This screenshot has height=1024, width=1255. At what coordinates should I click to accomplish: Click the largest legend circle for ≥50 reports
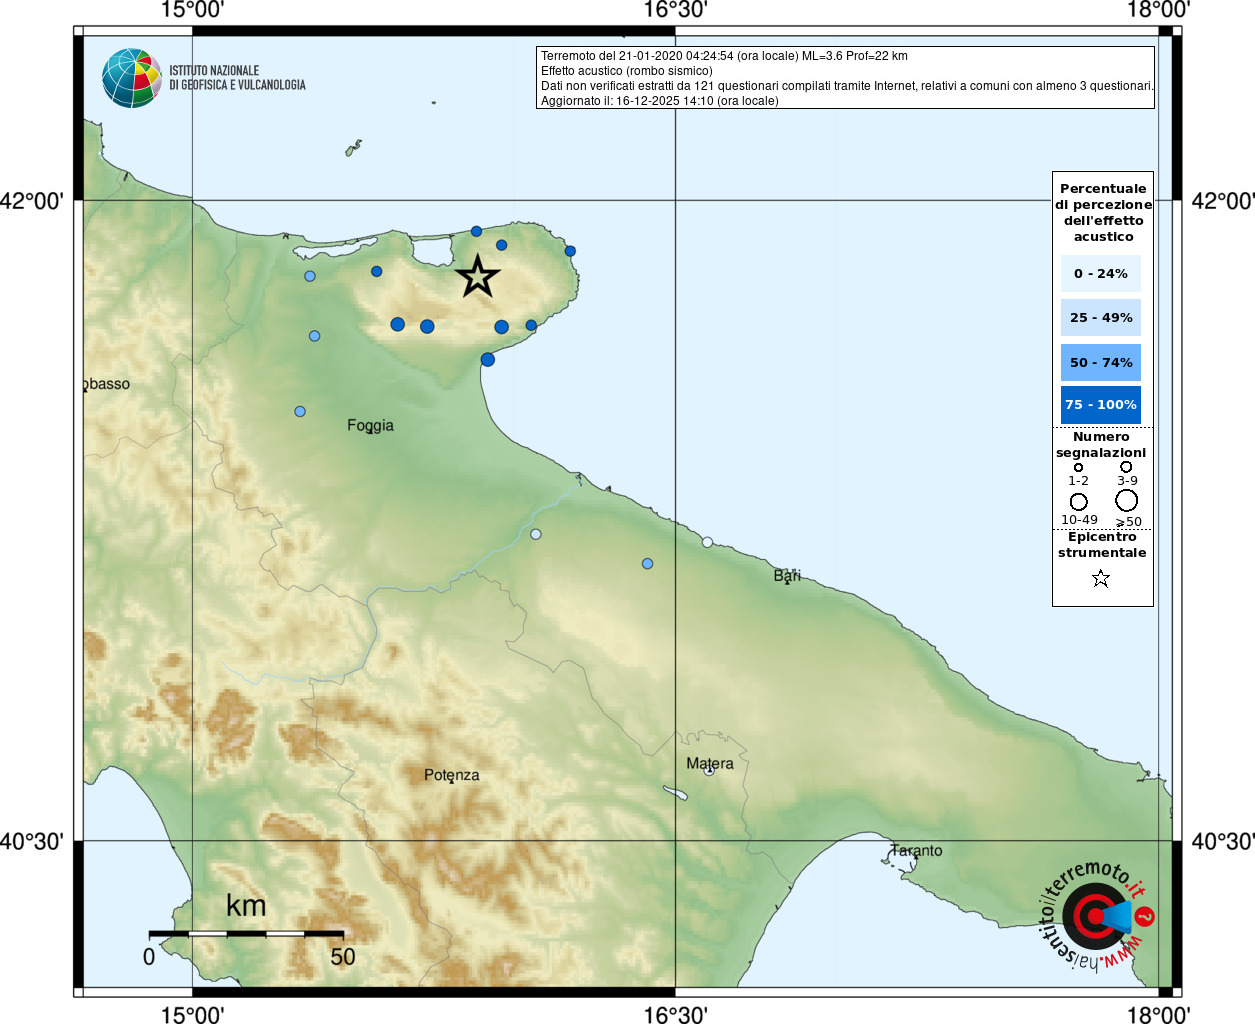tap(1127, 500)
